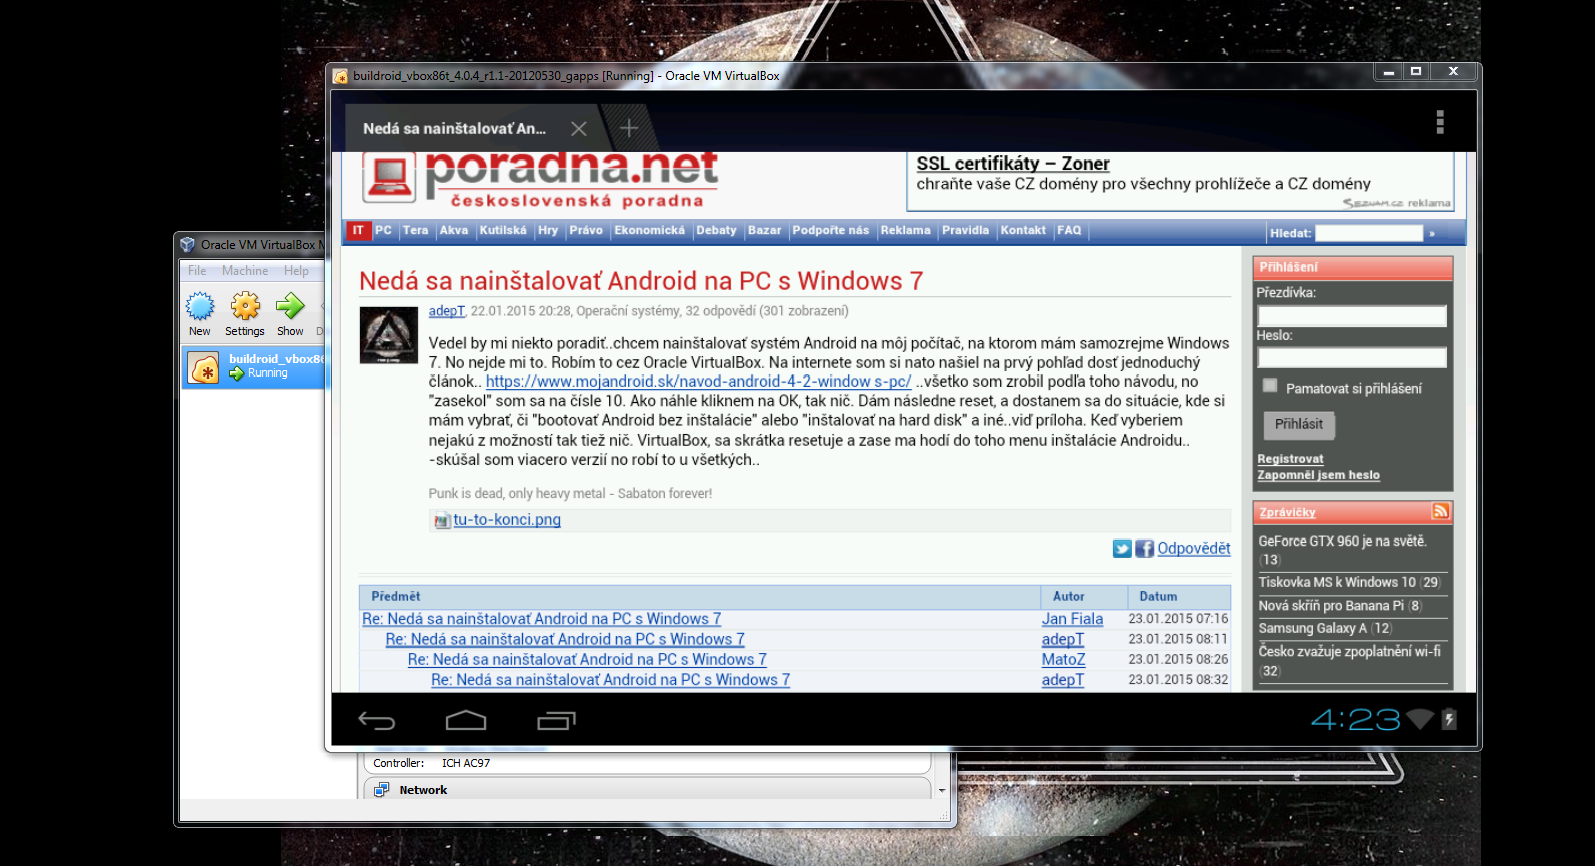Open the Zprávičky RSS feed icon
Viewport: 1595px width, 866px height.
[x=1440, y=511]
